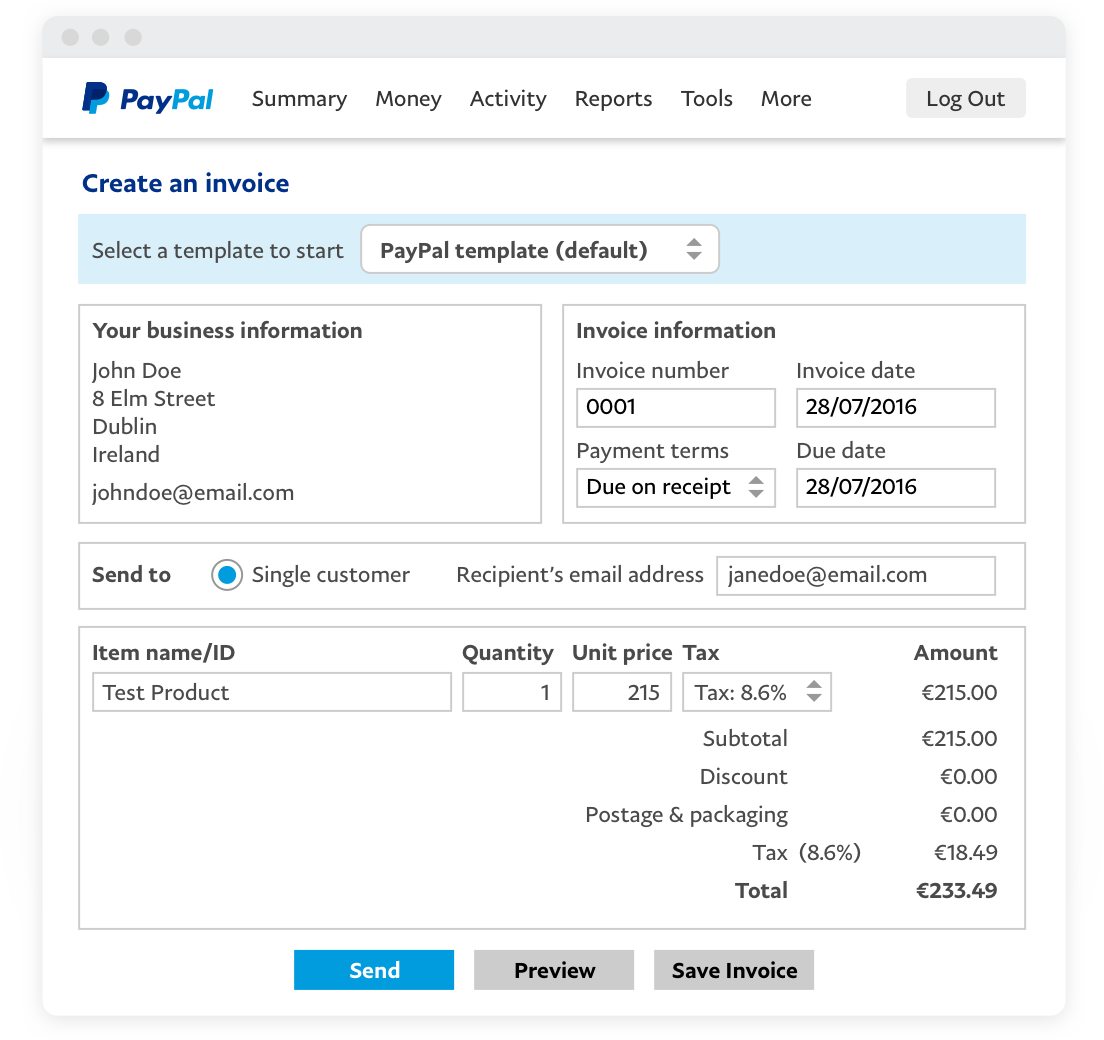
Task: Click the Invoice number field
Action: tap(675, 407)
